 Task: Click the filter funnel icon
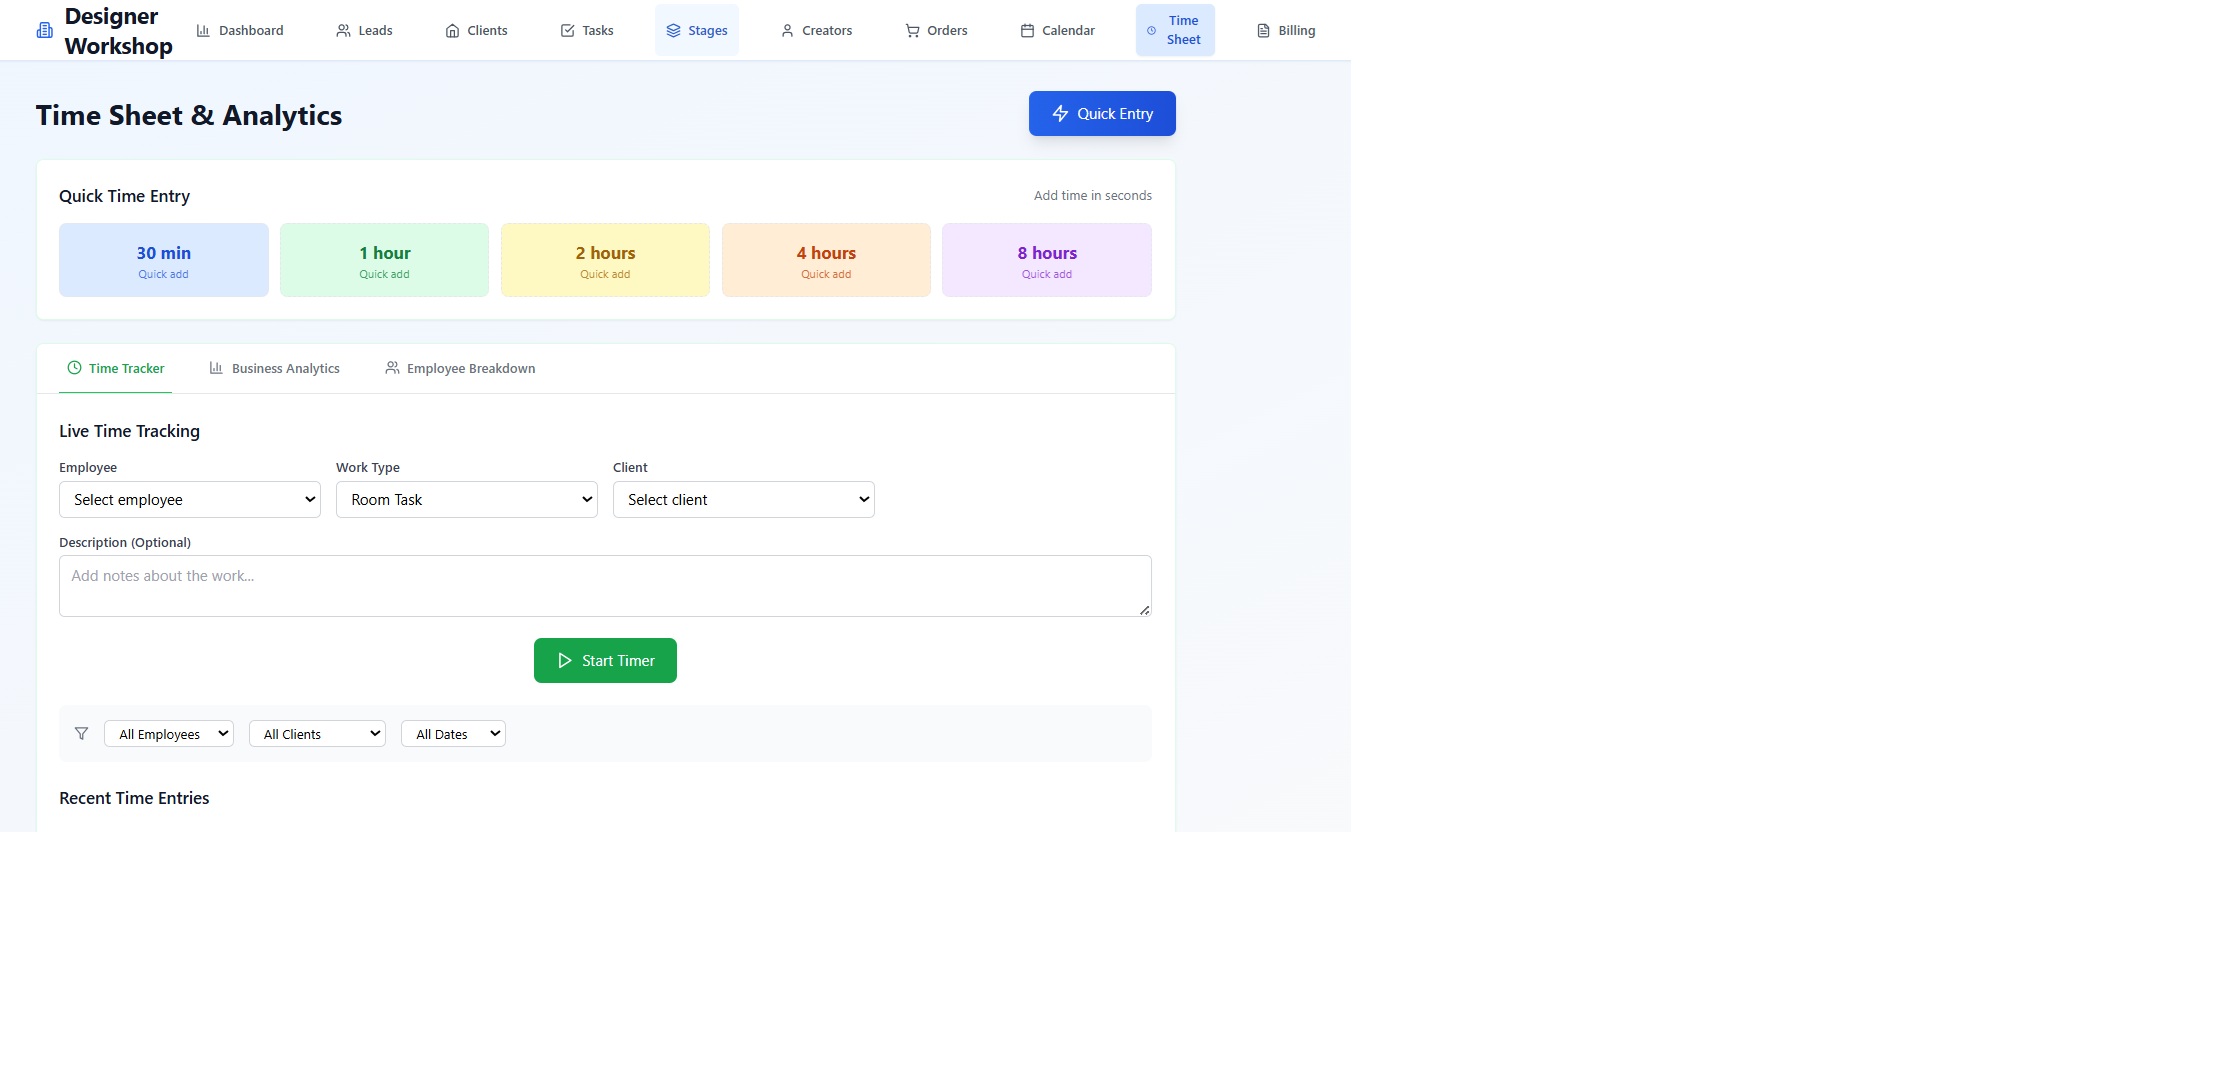click(82, 734)
